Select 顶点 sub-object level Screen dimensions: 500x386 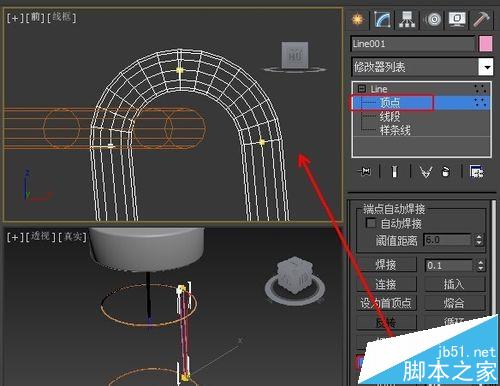[390, 103]
